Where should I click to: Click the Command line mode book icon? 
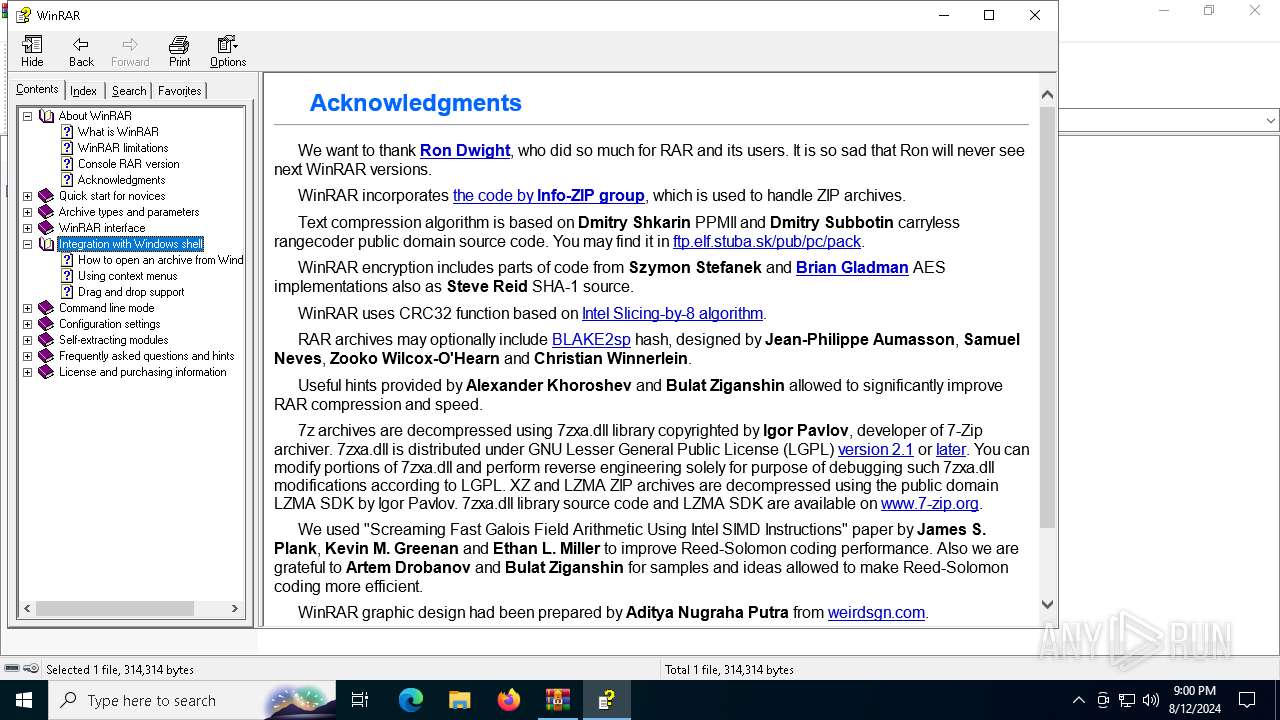coord(46,308)
